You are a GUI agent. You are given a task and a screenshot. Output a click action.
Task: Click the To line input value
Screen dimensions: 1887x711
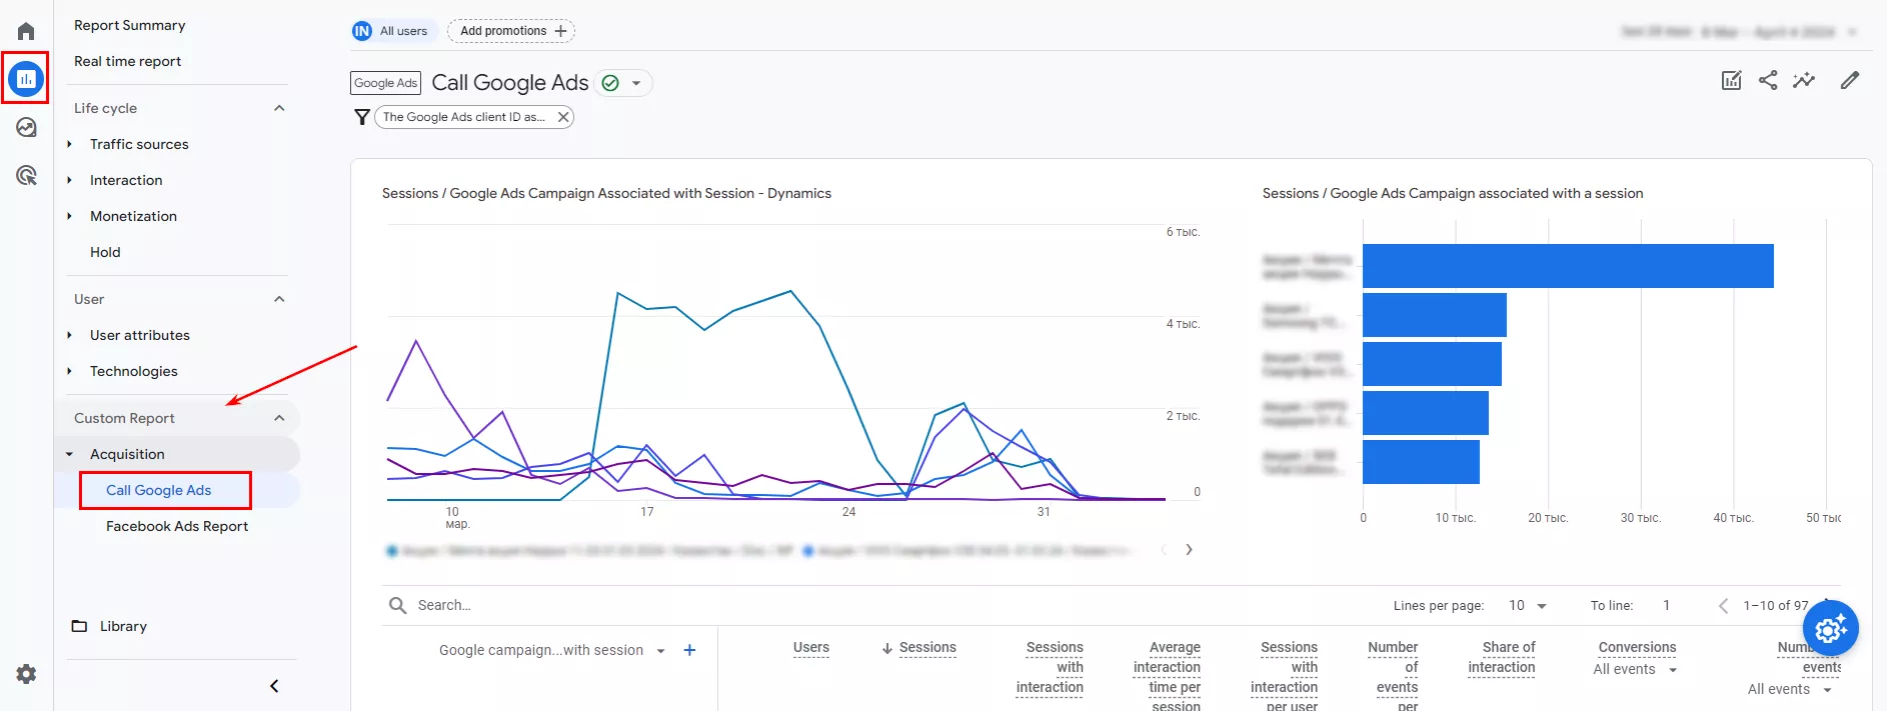1666,605
